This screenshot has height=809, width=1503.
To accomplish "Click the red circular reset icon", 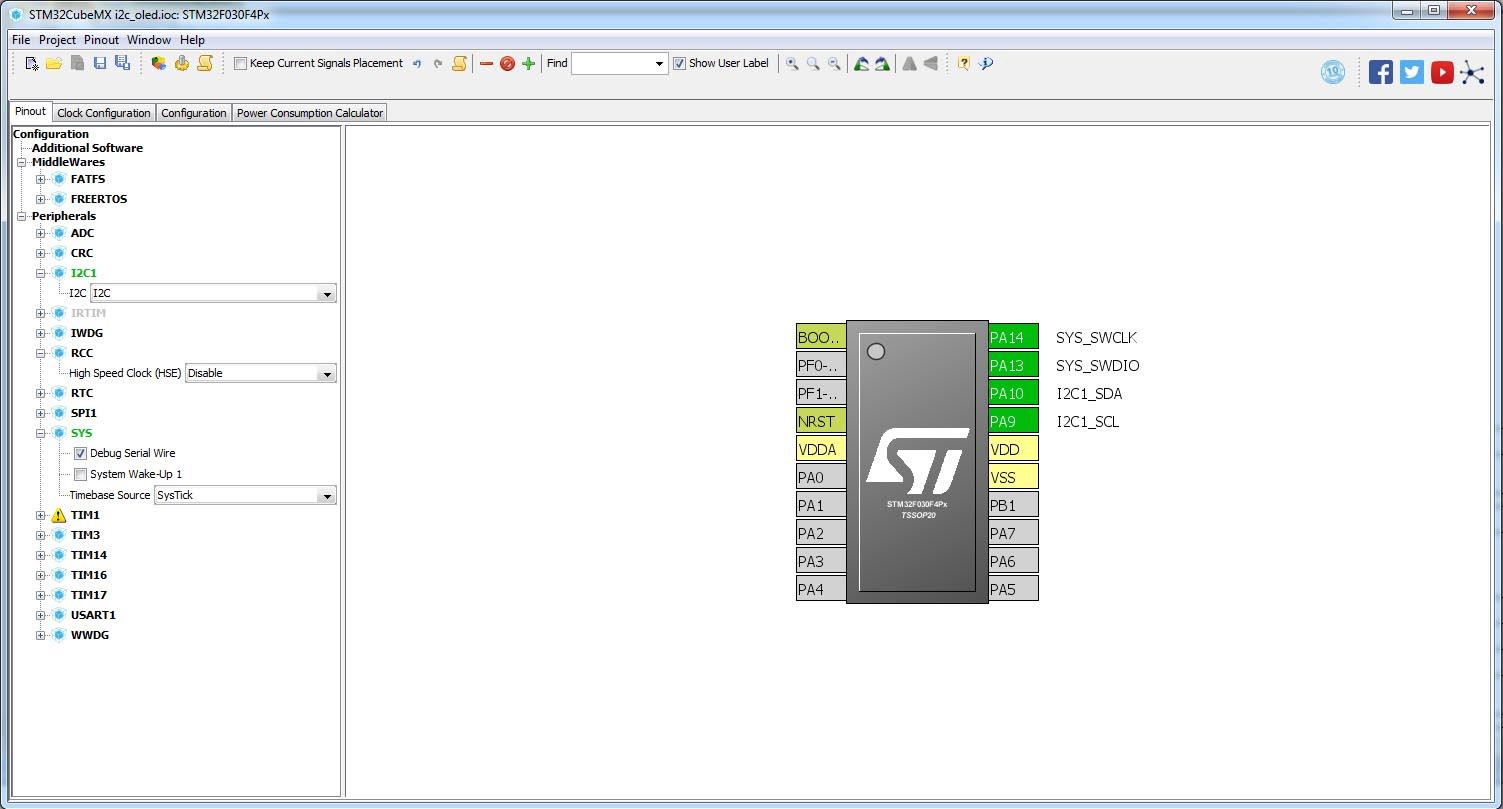I will pos(507,63).
